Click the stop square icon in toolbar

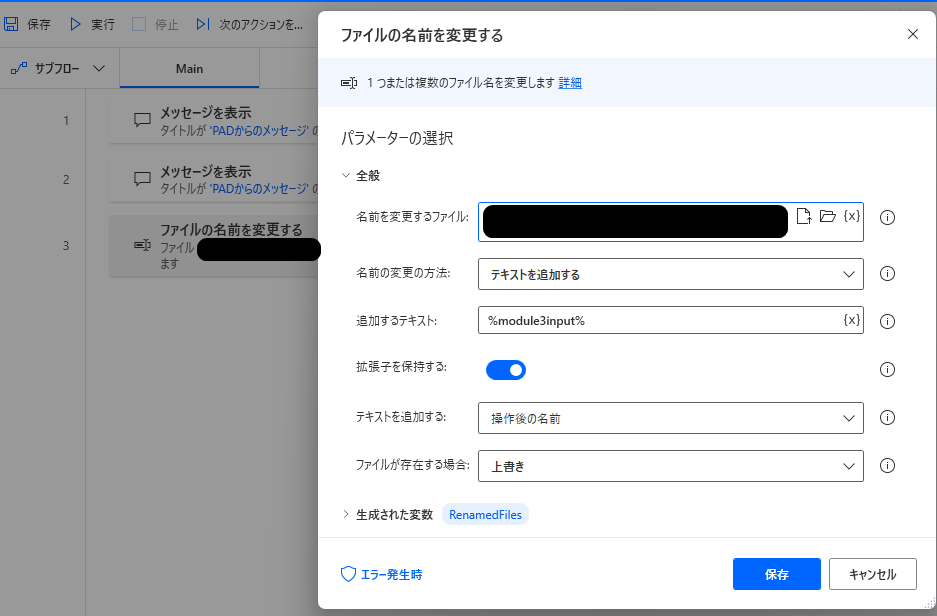(139, 24)
